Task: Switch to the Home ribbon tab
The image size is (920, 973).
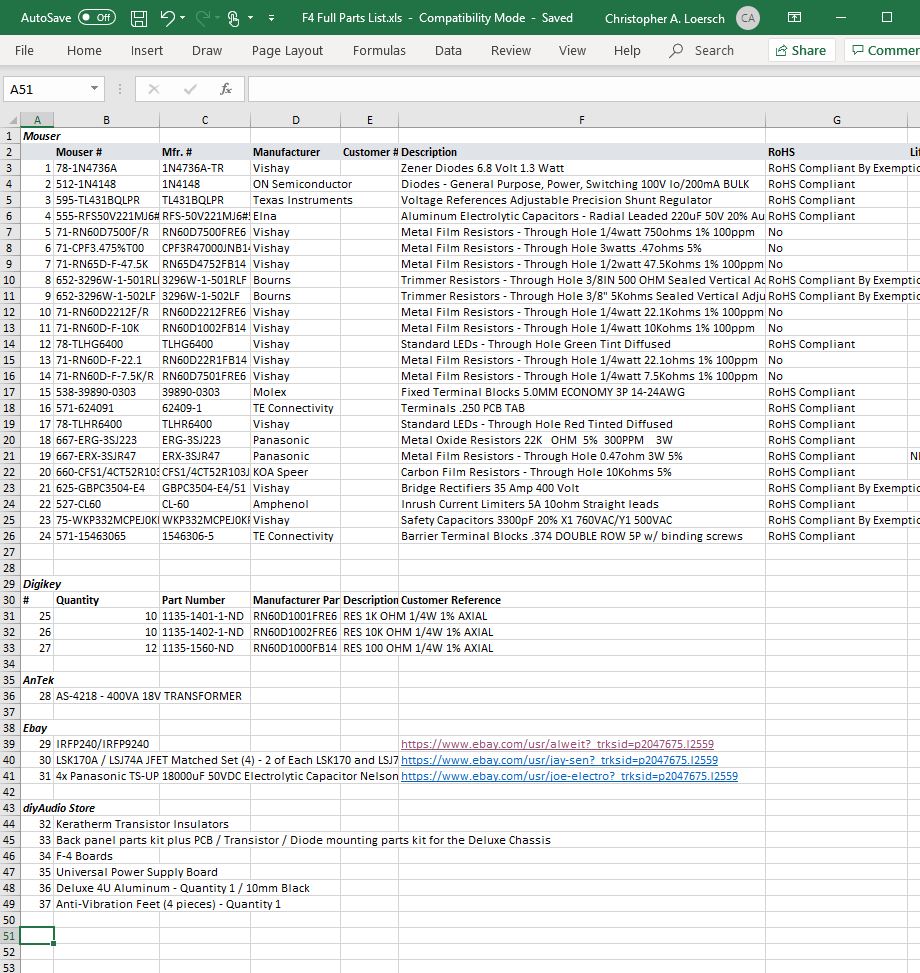Action: [x=84, y=50]
